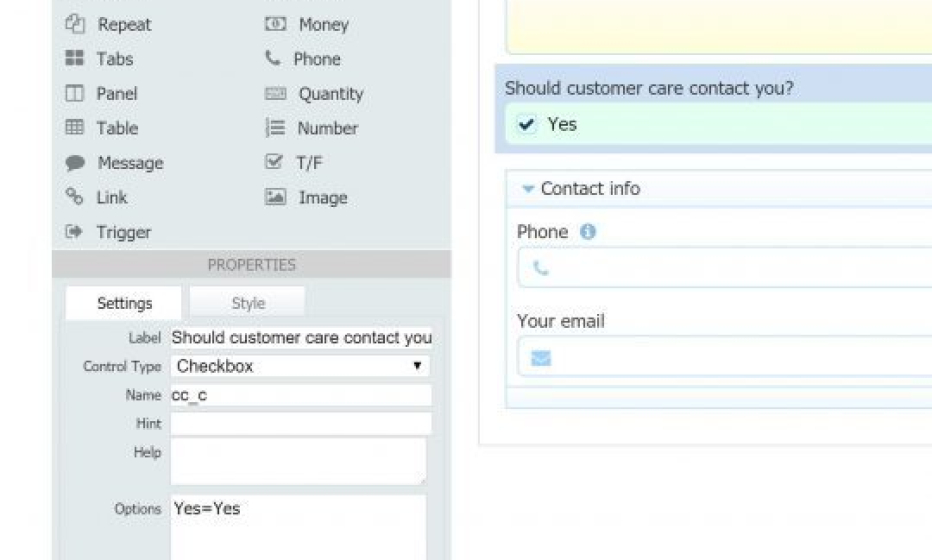Open the Control Type dropdown
Image resolution: width=932 pixels, height=560 pixels.
pyautogui.click(x=300, y=366)
